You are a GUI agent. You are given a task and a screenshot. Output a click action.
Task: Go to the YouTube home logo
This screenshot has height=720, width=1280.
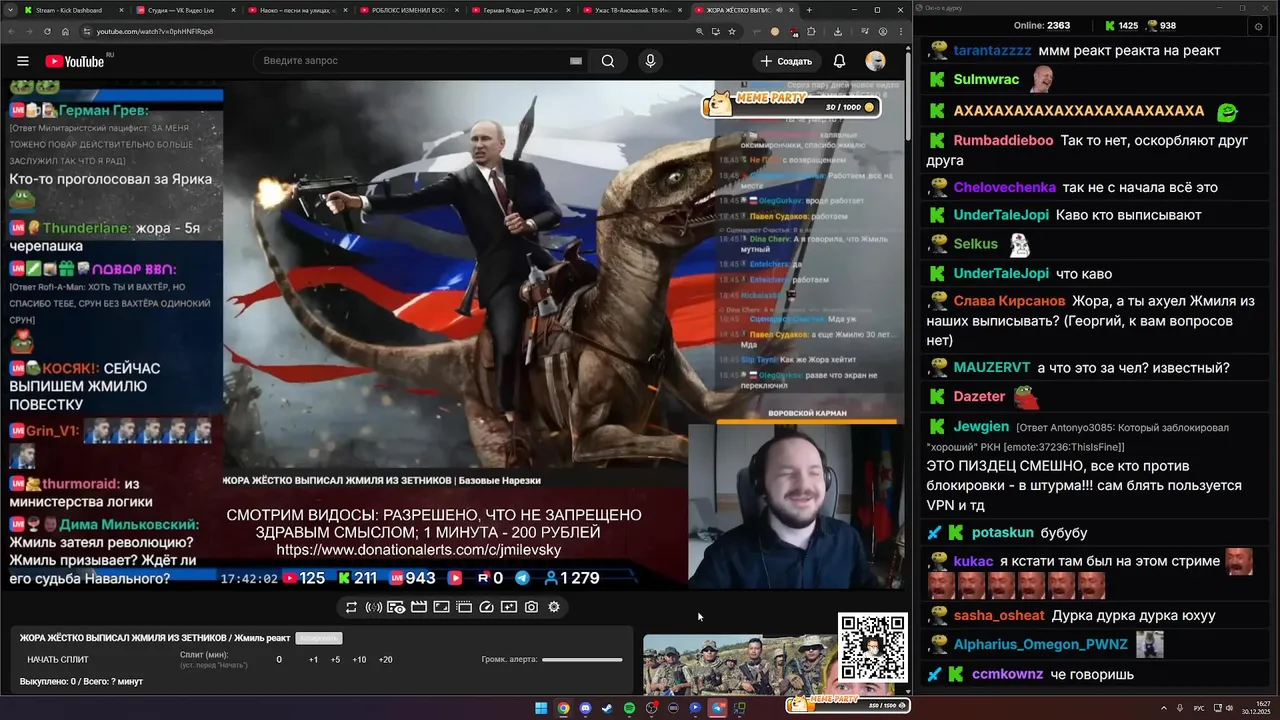(x=74, y=61)
